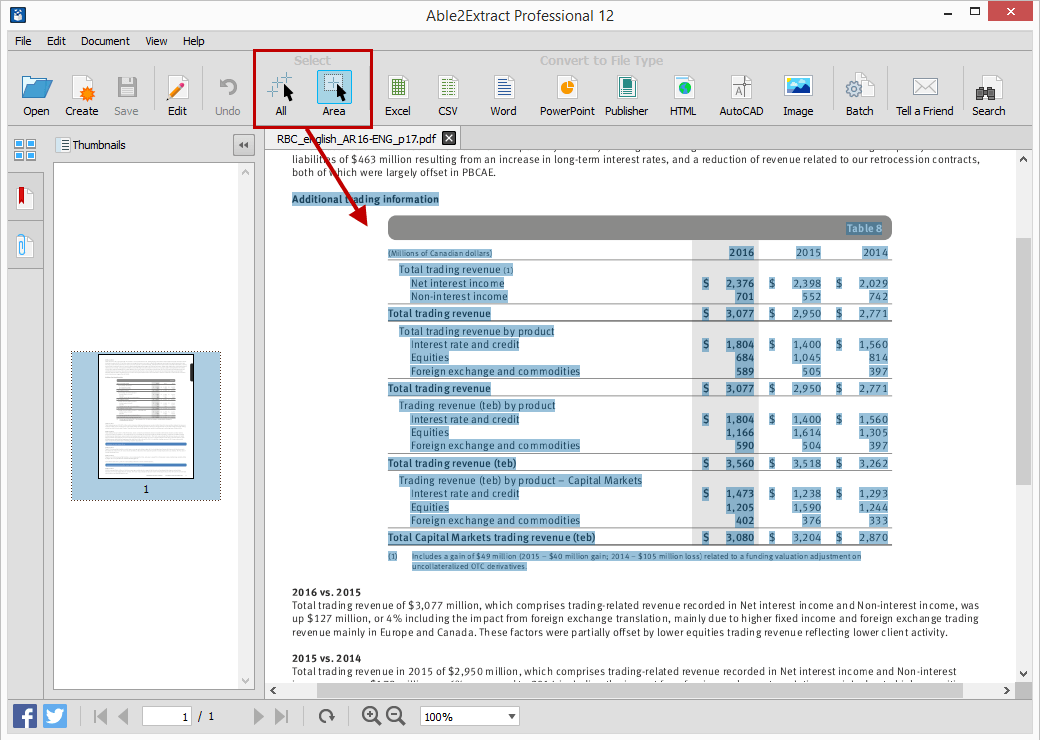Close the RBC_english_AR16-ENG_p17.pdf tab
This screenshot has height=740, width=1040.
pyautogui.click(x=449, y=138)
